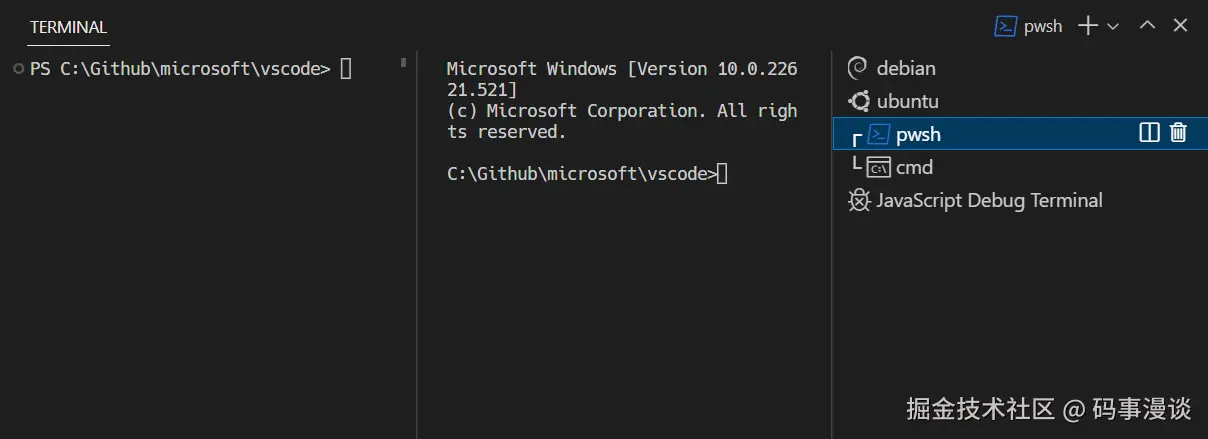Click the pwsh label in the panel header
This screenshot has width=1208, height=439.
point(1043,26)
